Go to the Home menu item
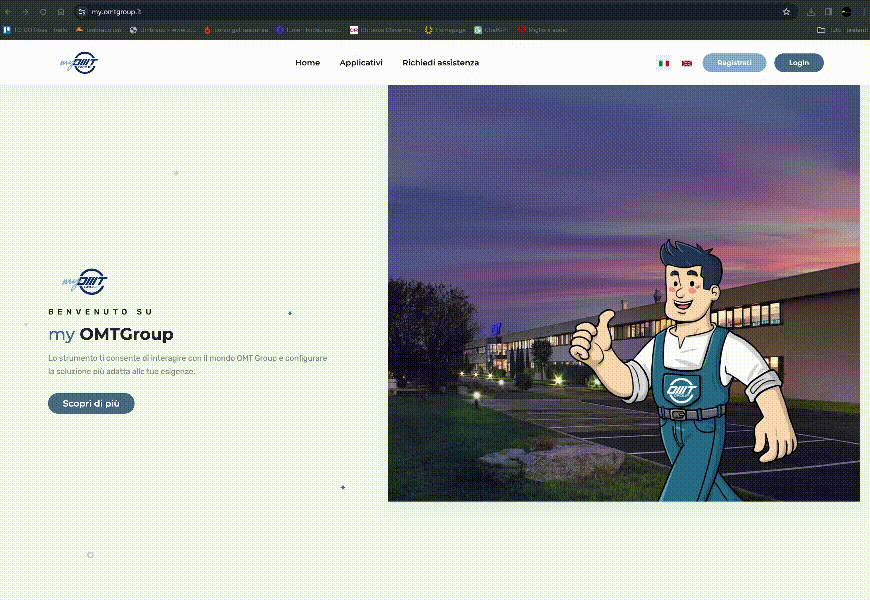The image size is (870, 600). pos(307,63)
